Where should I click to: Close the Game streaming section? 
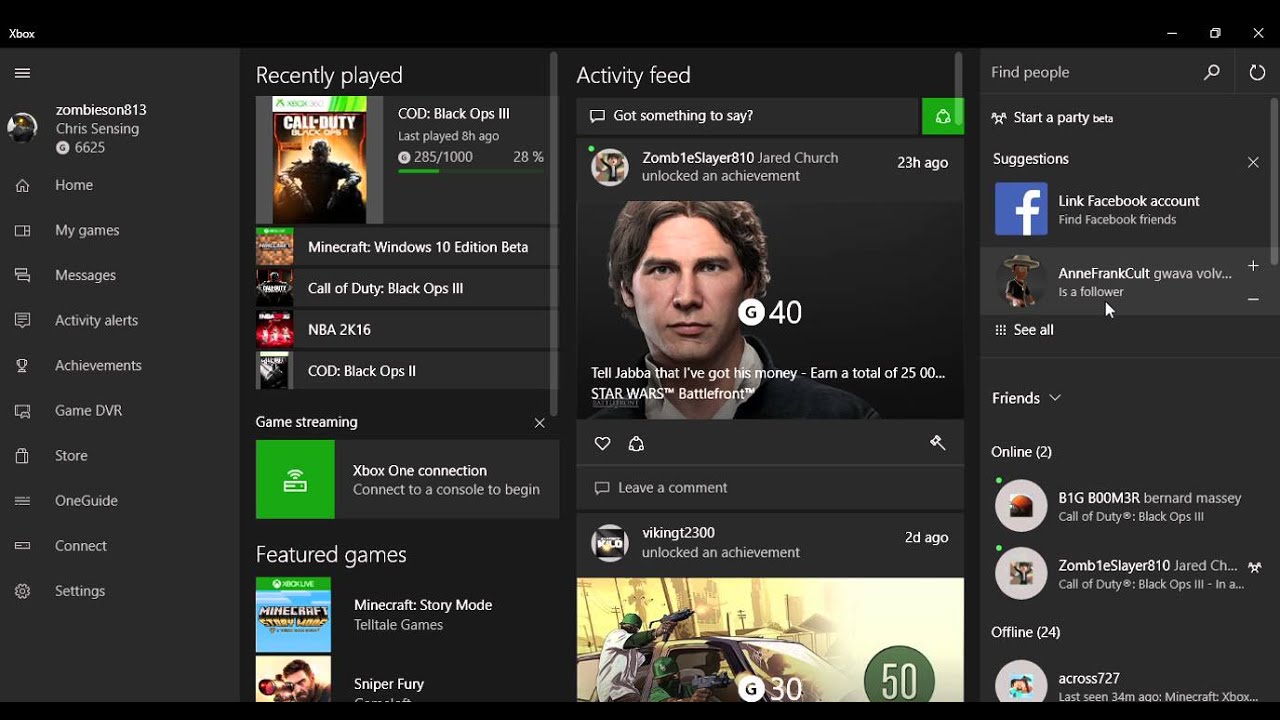(540, 423)
